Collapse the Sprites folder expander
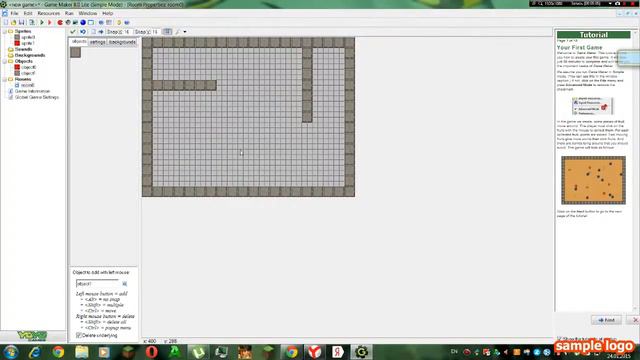This screenshot has height=360, width=640. (x=4, y=31)
